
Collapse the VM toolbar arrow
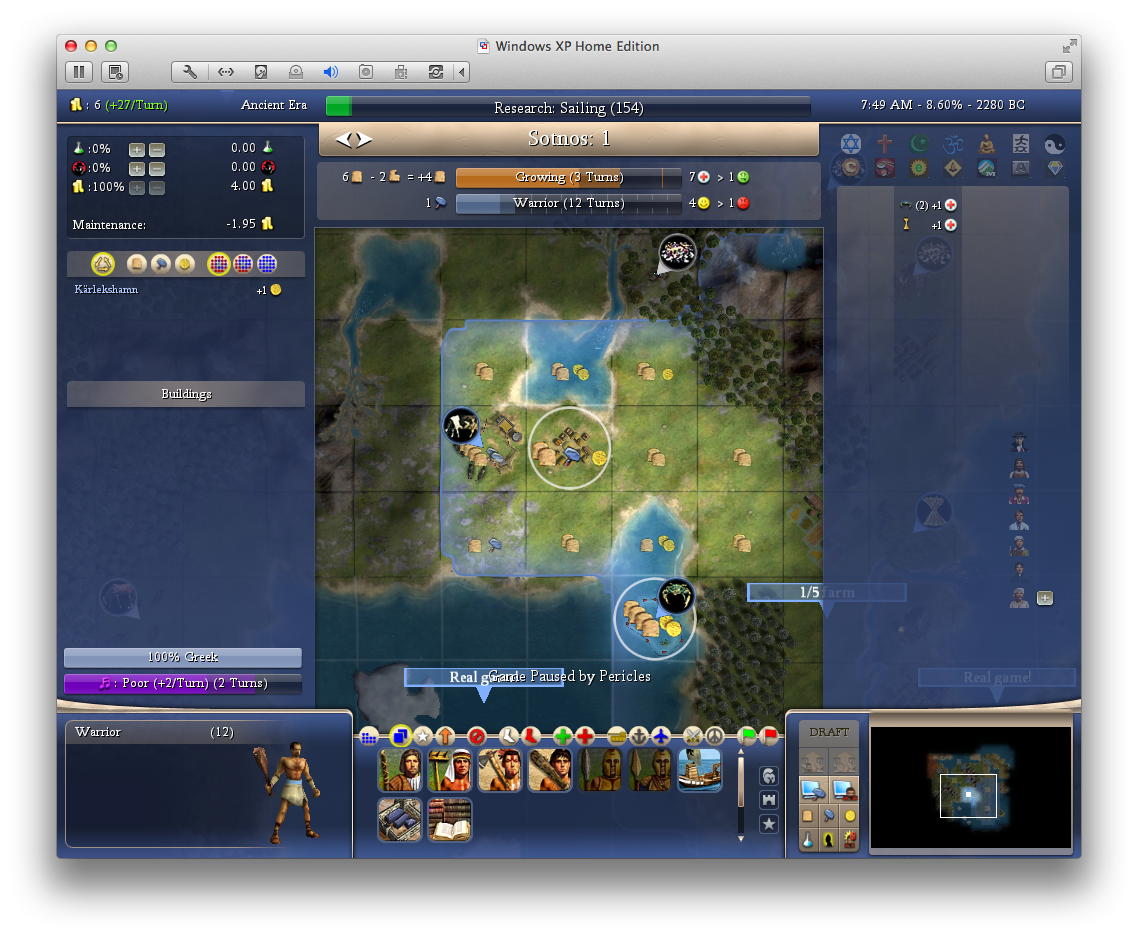[x=461, y=72]
